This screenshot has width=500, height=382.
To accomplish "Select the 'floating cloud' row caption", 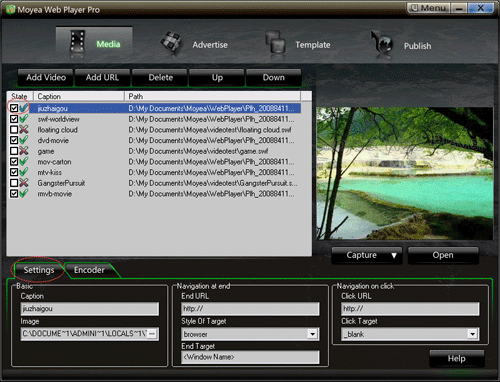I will pyautogui.click(x=57, y=130).
